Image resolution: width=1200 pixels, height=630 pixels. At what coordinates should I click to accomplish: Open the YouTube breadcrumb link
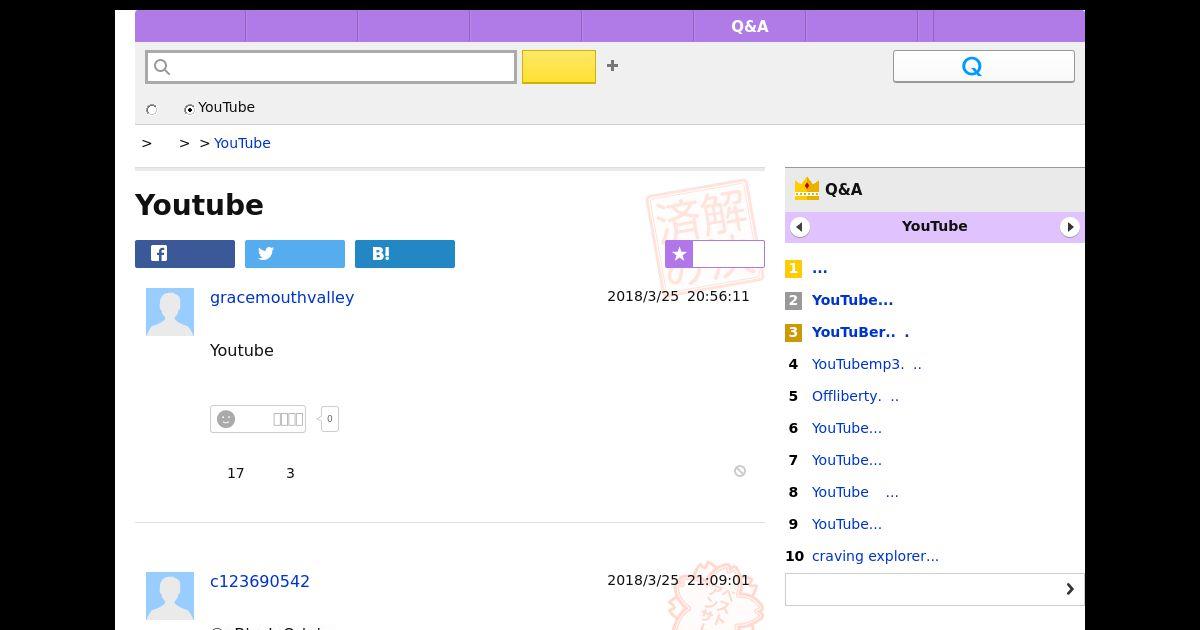click(x=242, y=143)
